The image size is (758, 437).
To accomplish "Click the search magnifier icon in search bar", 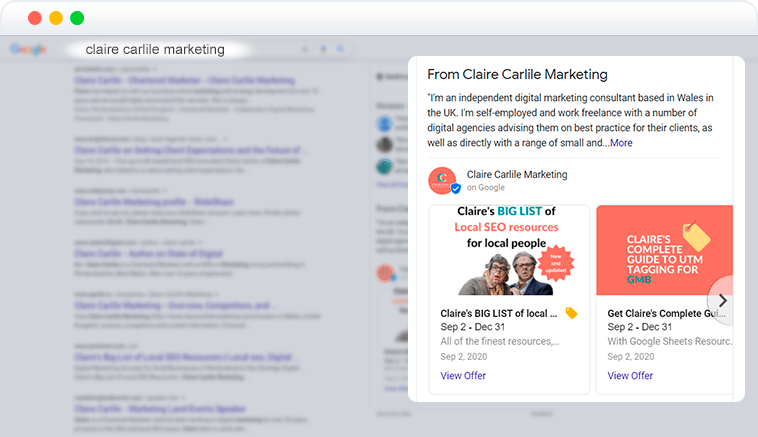I will tap(341, 49).
